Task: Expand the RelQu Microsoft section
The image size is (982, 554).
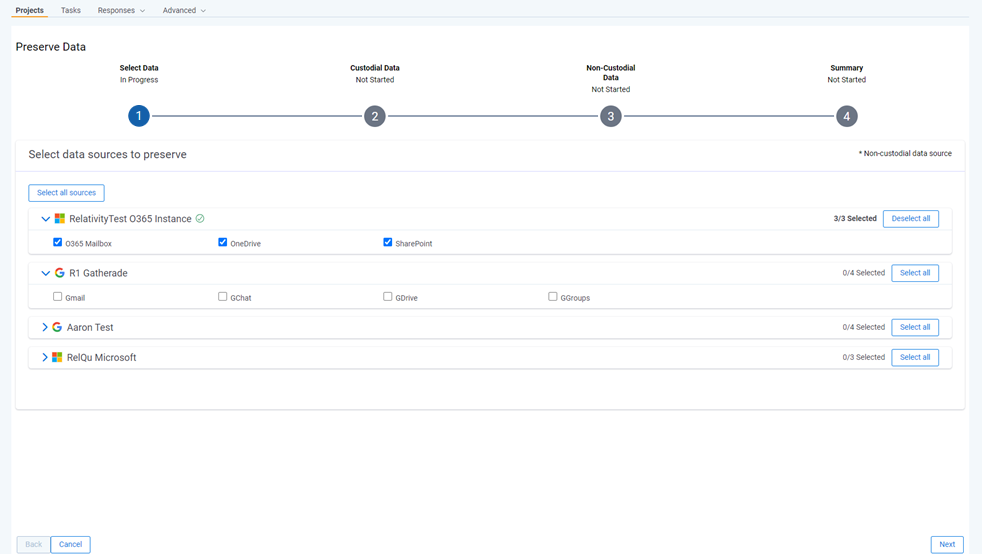Action: tap(44, 357)
